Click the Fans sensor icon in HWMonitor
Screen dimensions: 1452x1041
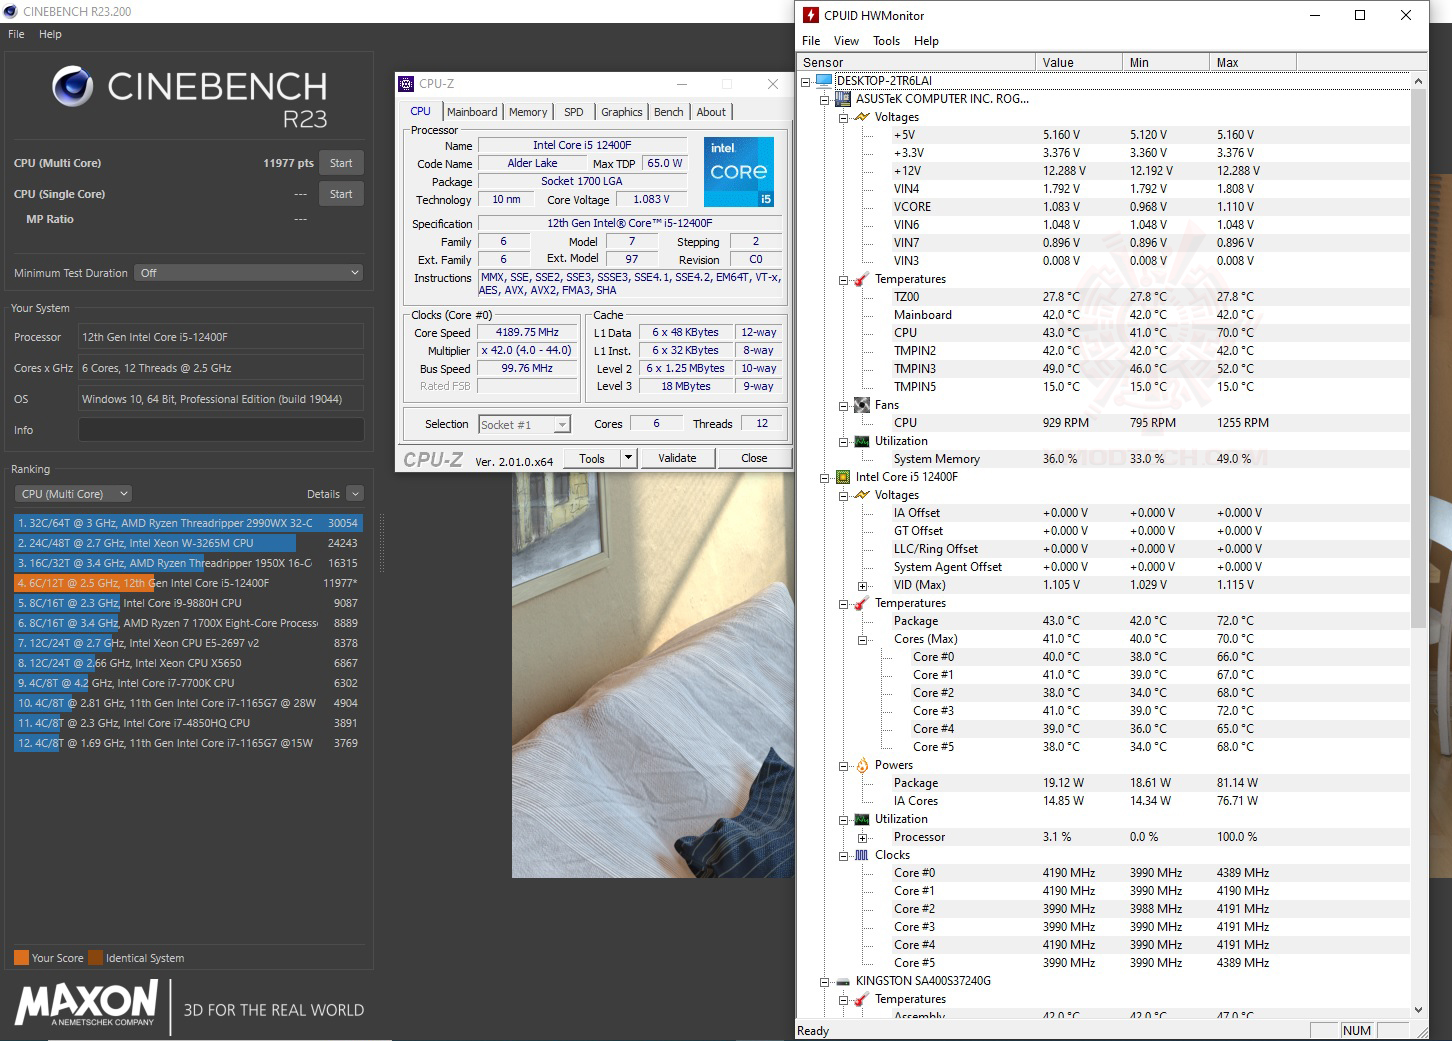point(862,405)
